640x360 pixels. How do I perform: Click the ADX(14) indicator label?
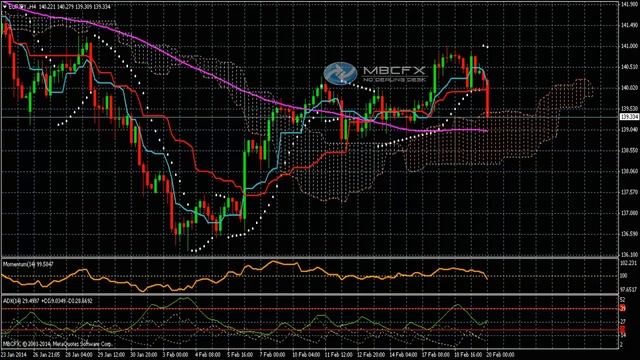click(47, 301)
